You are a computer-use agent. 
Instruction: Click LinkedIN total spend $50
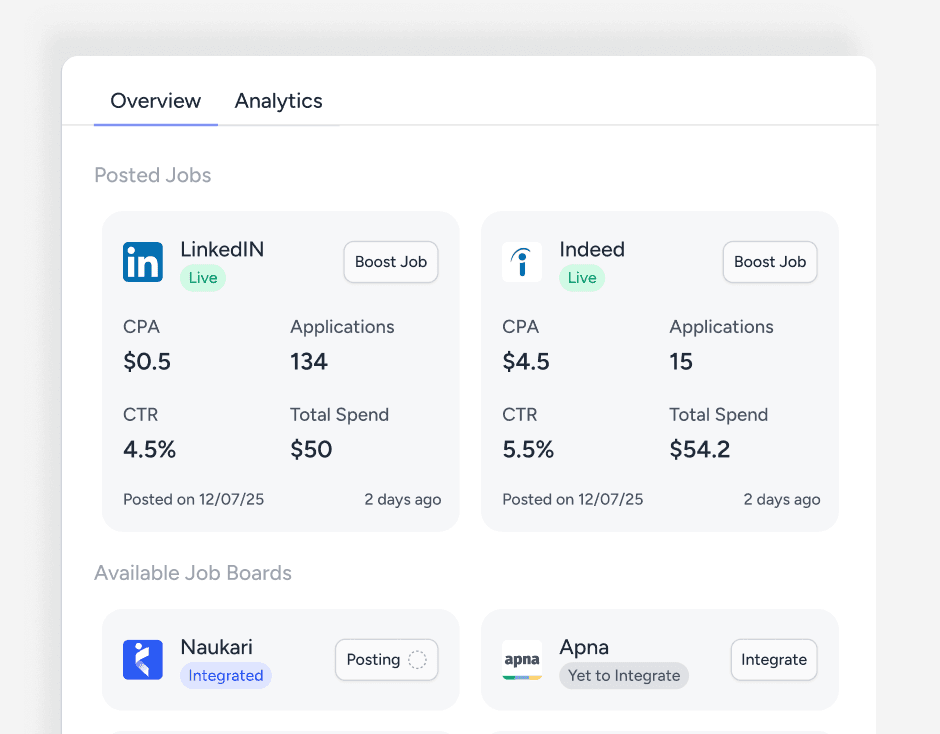point(311,449)
